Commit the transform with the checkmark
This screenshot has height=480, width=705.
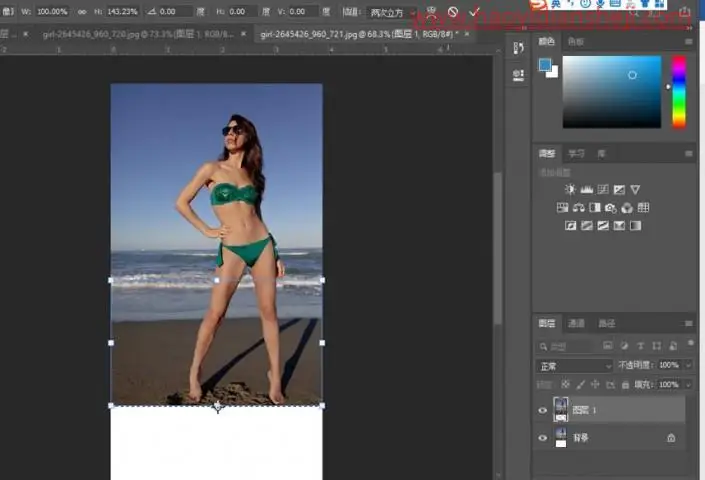(474, 12)
